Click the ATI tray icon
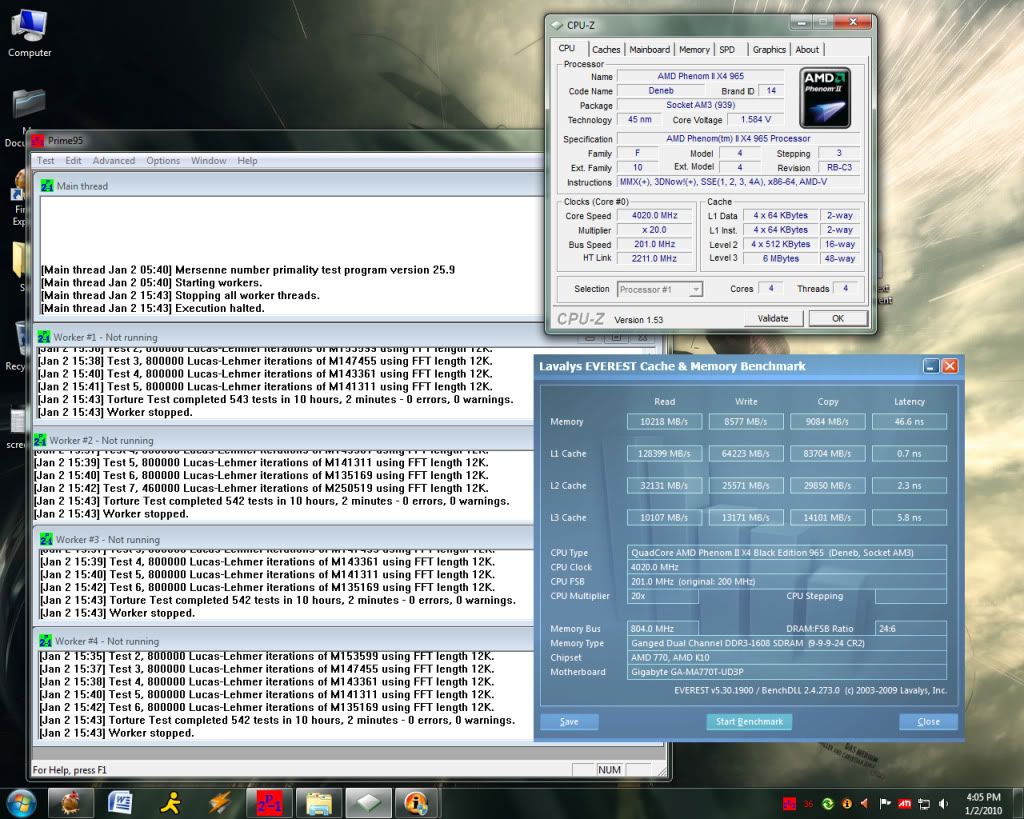 [904, 803]
